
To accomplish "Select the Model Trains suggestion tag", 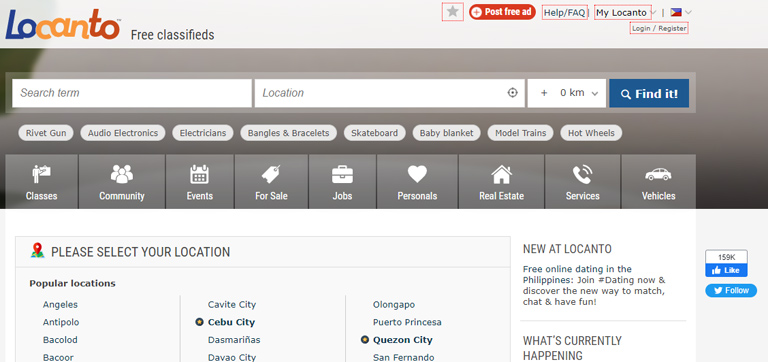I will click(521, 133).
